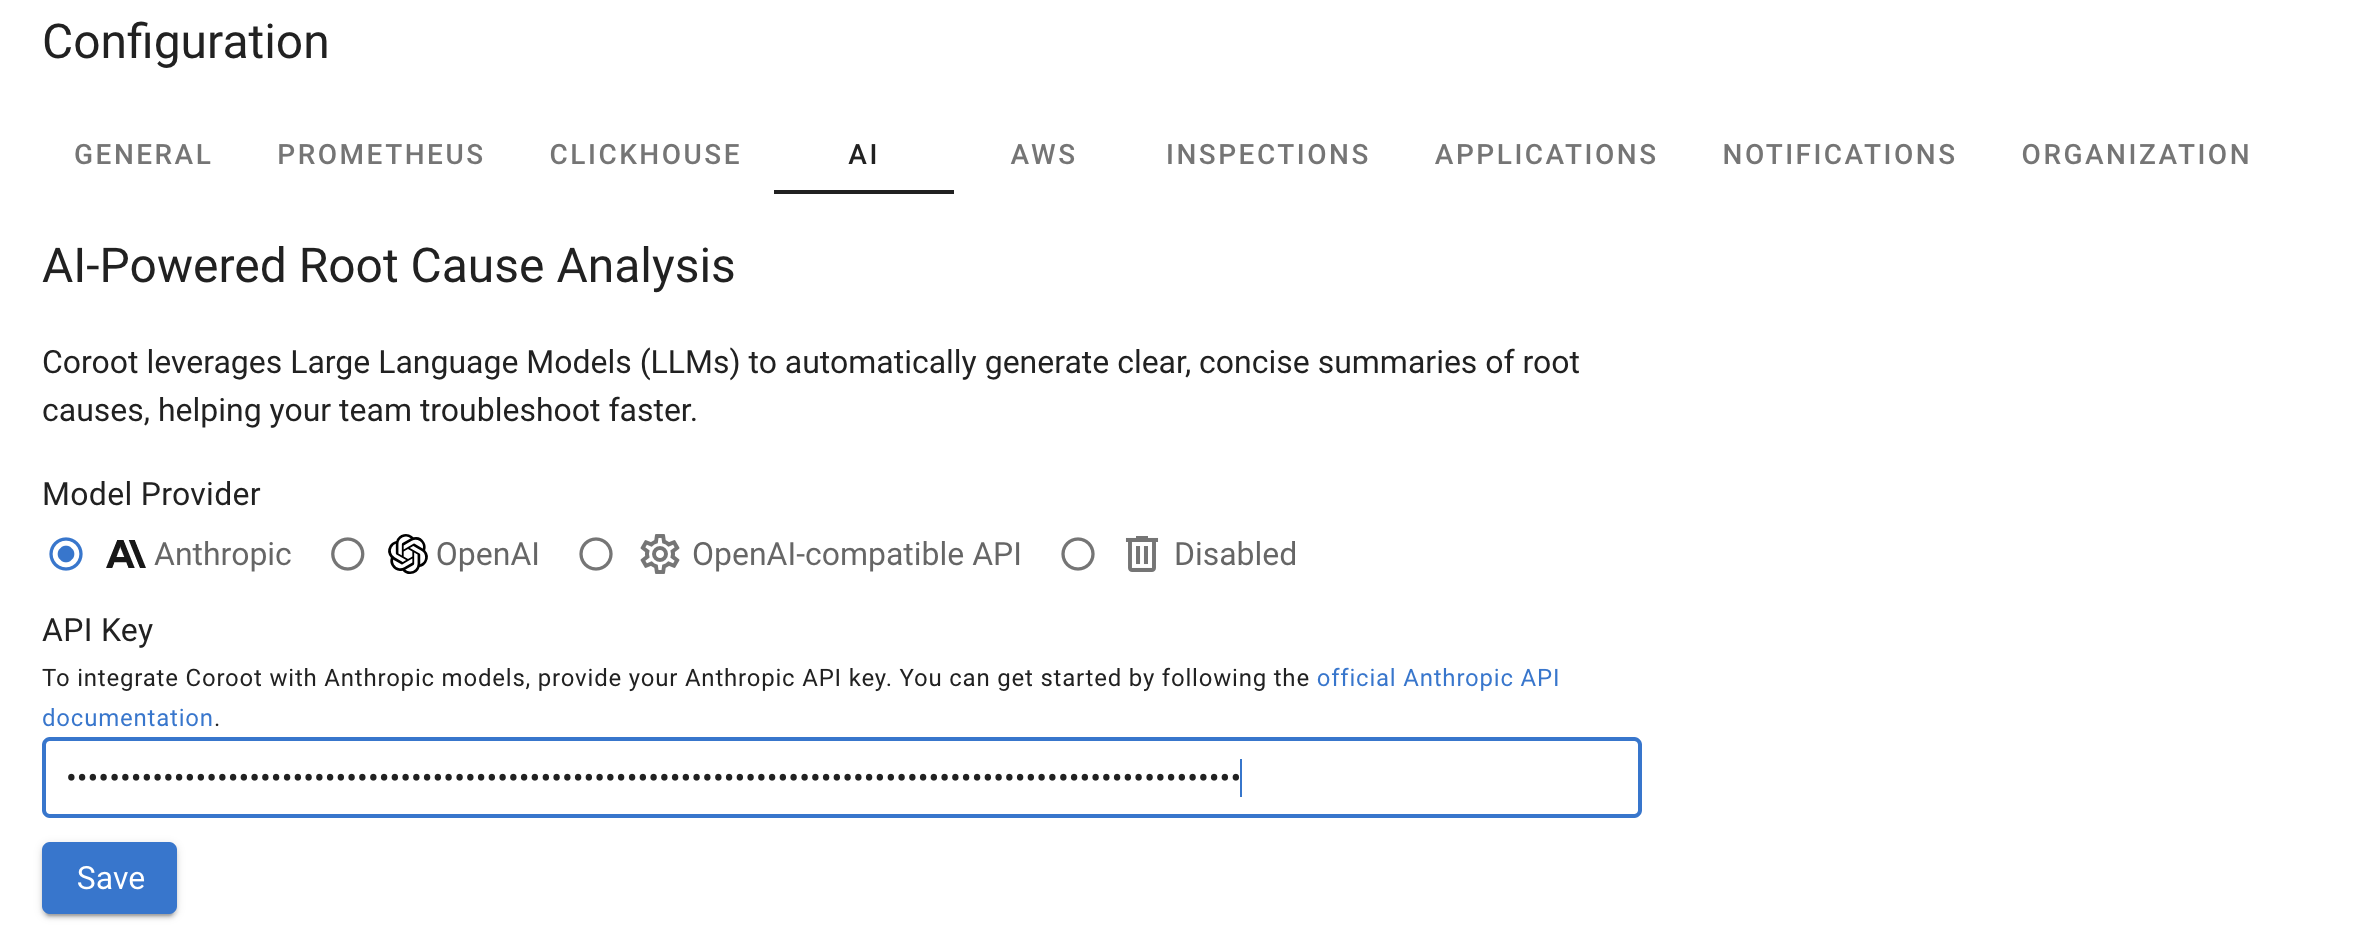Screen dimensions: 2374x938
Task: Select the OpenAI radio button
Action: (348, 554)
